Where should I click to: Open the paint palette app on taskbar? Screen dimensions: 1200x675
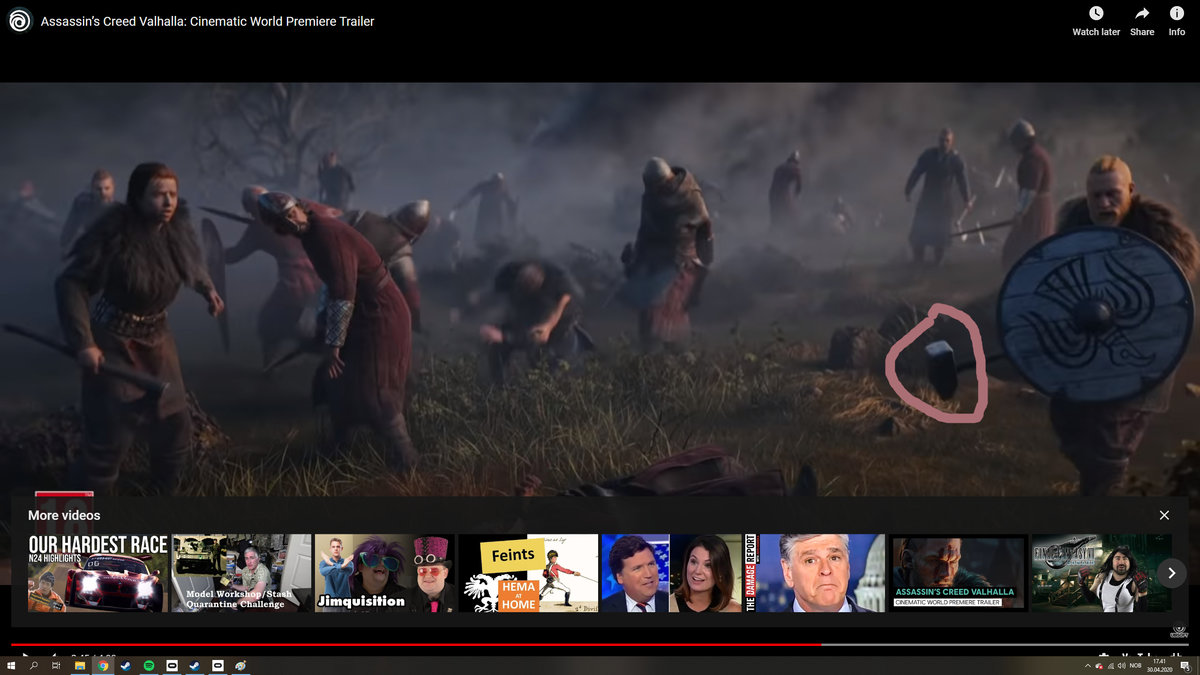point(241,665)
